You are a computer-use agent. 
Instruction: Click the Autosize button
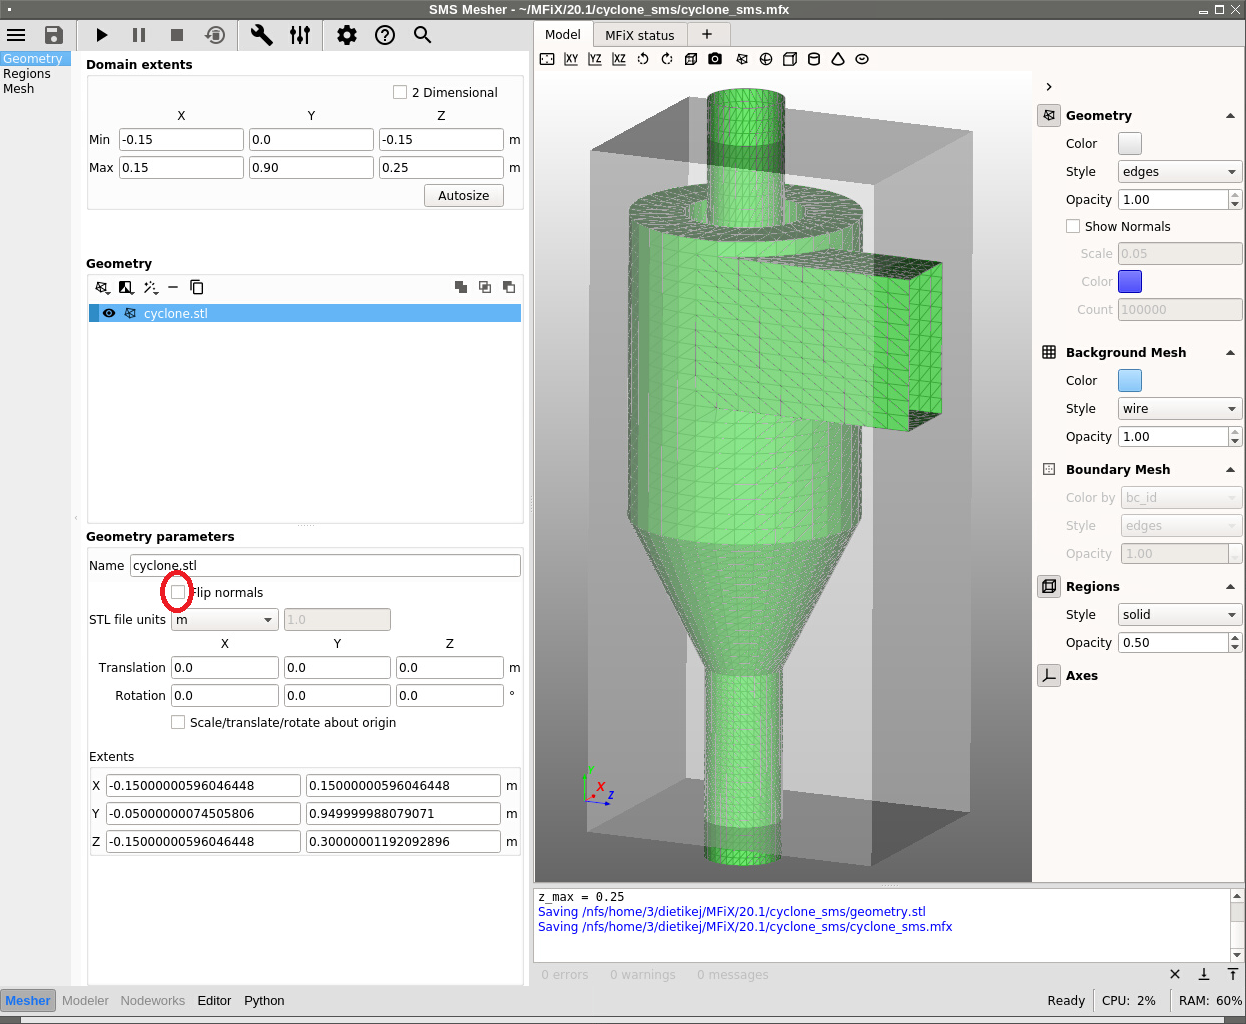[463, 196]
